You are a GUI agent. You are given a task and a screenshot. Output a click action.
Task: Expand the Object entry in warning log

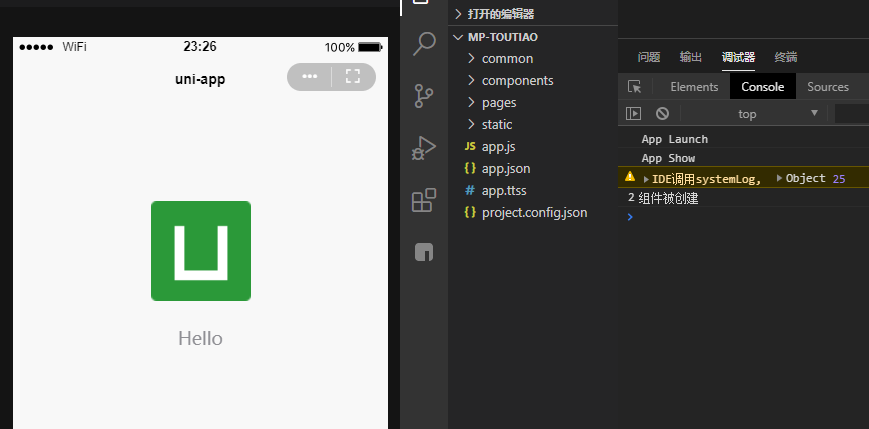point(804,178)
